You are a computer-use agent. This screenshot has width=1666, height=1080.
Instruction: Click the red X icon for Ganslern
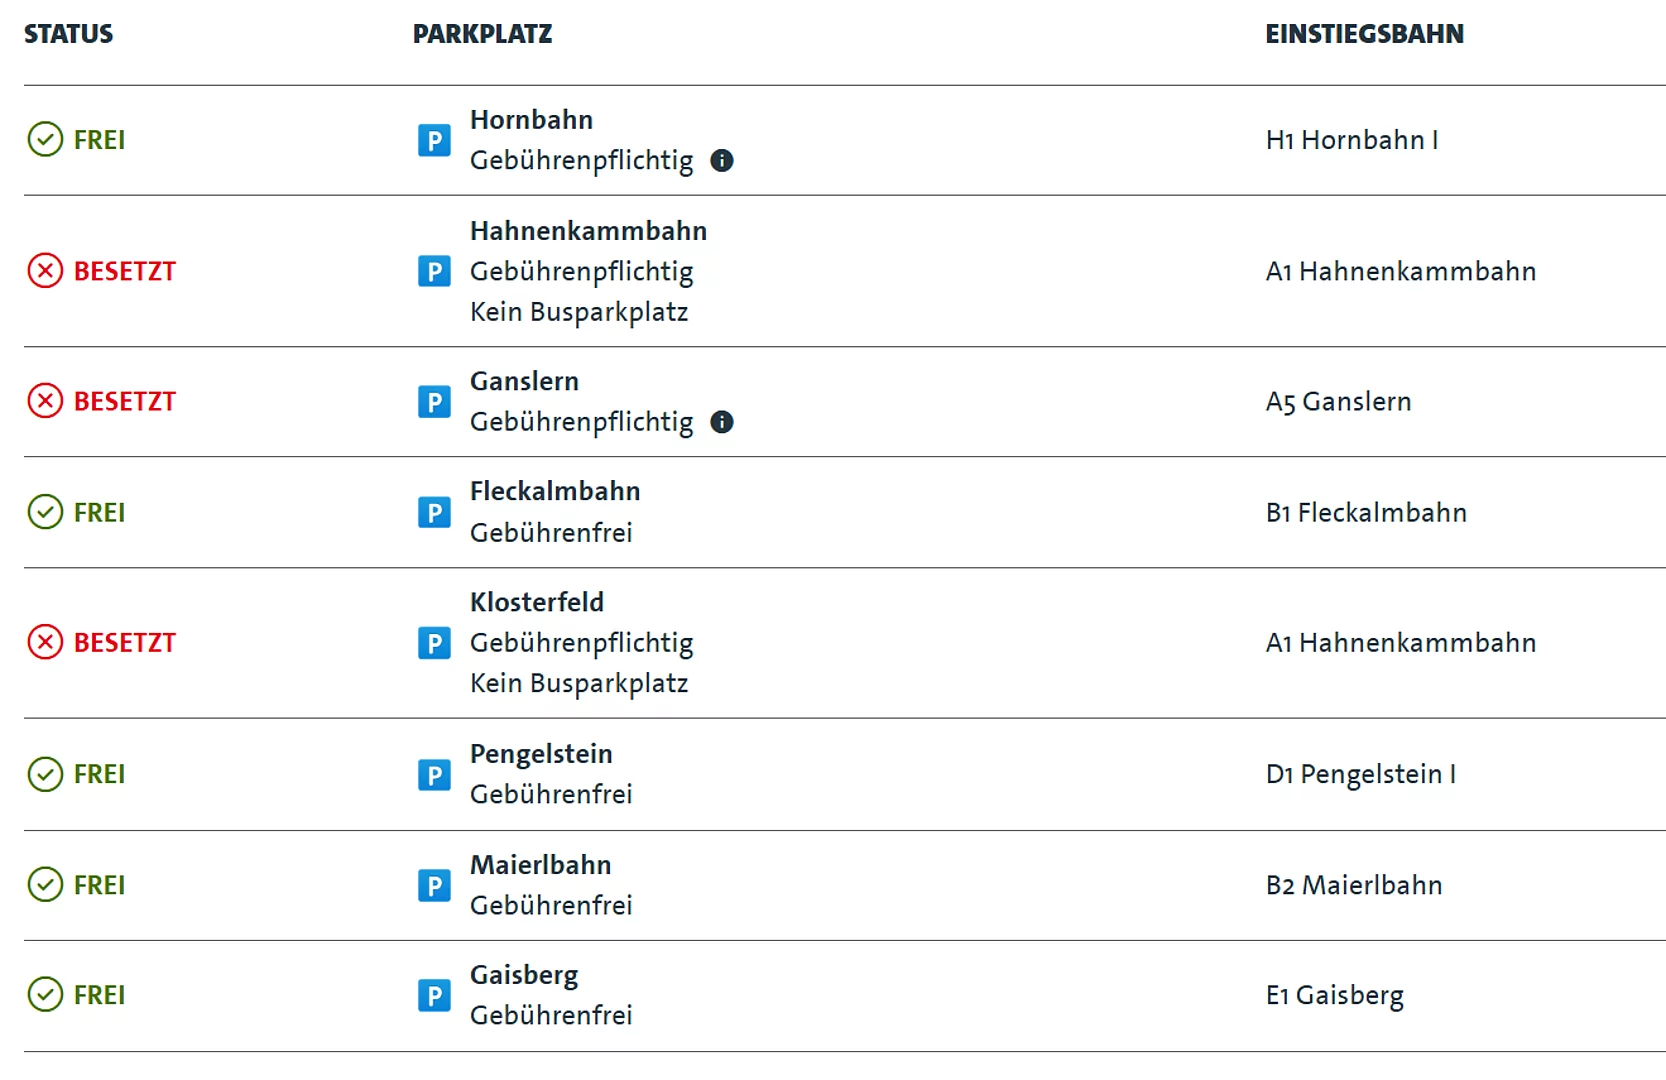pos(45,401)
